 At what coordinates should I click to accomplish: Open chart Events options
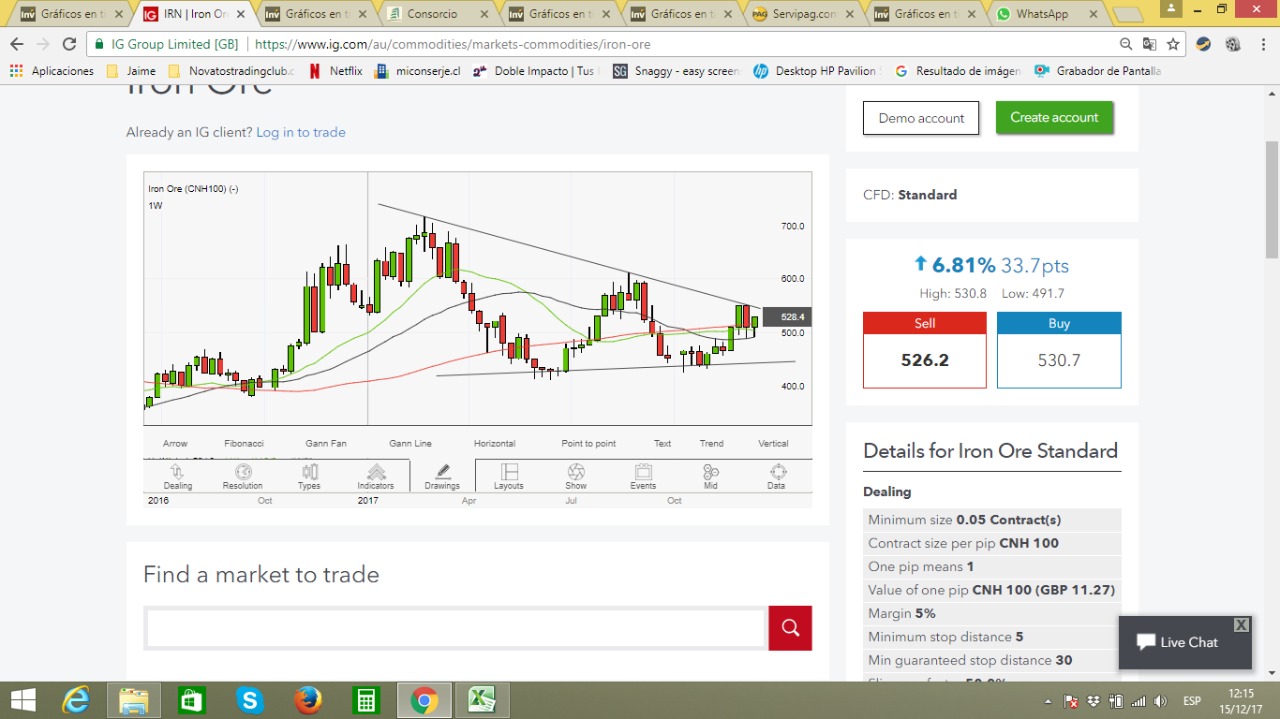coord(643,476)
